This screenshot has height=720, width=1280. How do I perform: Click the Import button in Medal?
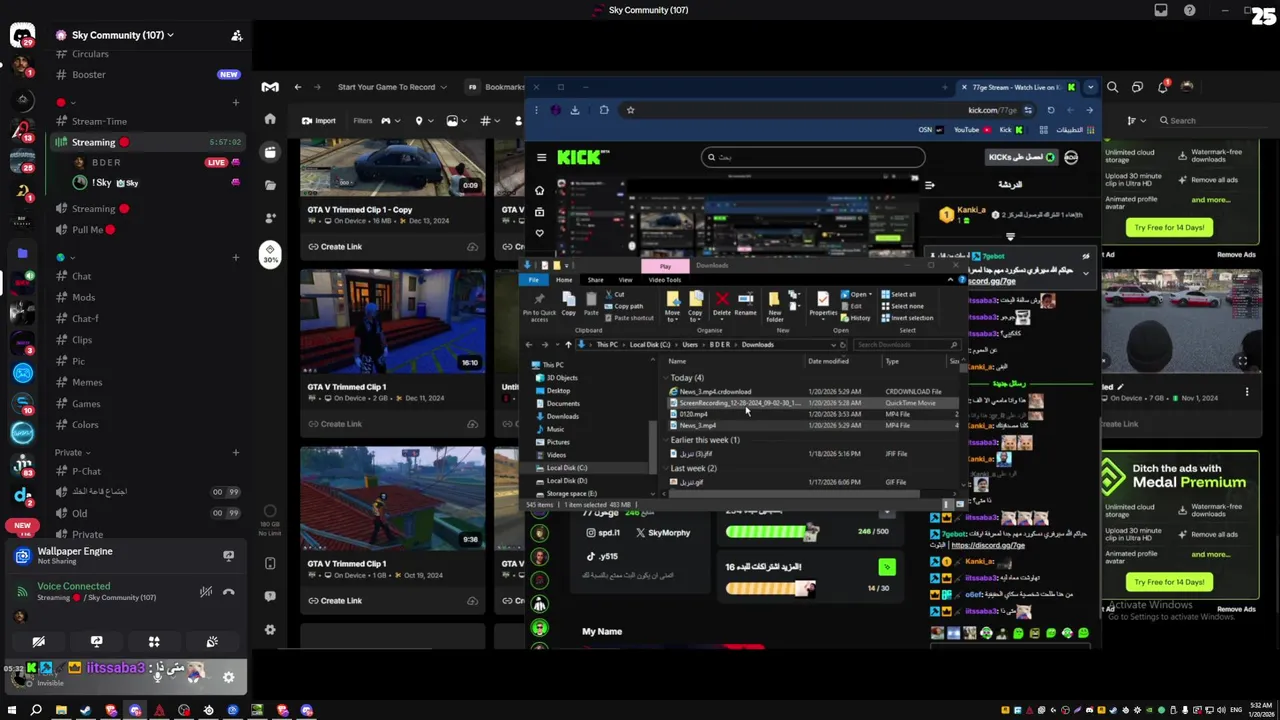click(x=319, y=121)
